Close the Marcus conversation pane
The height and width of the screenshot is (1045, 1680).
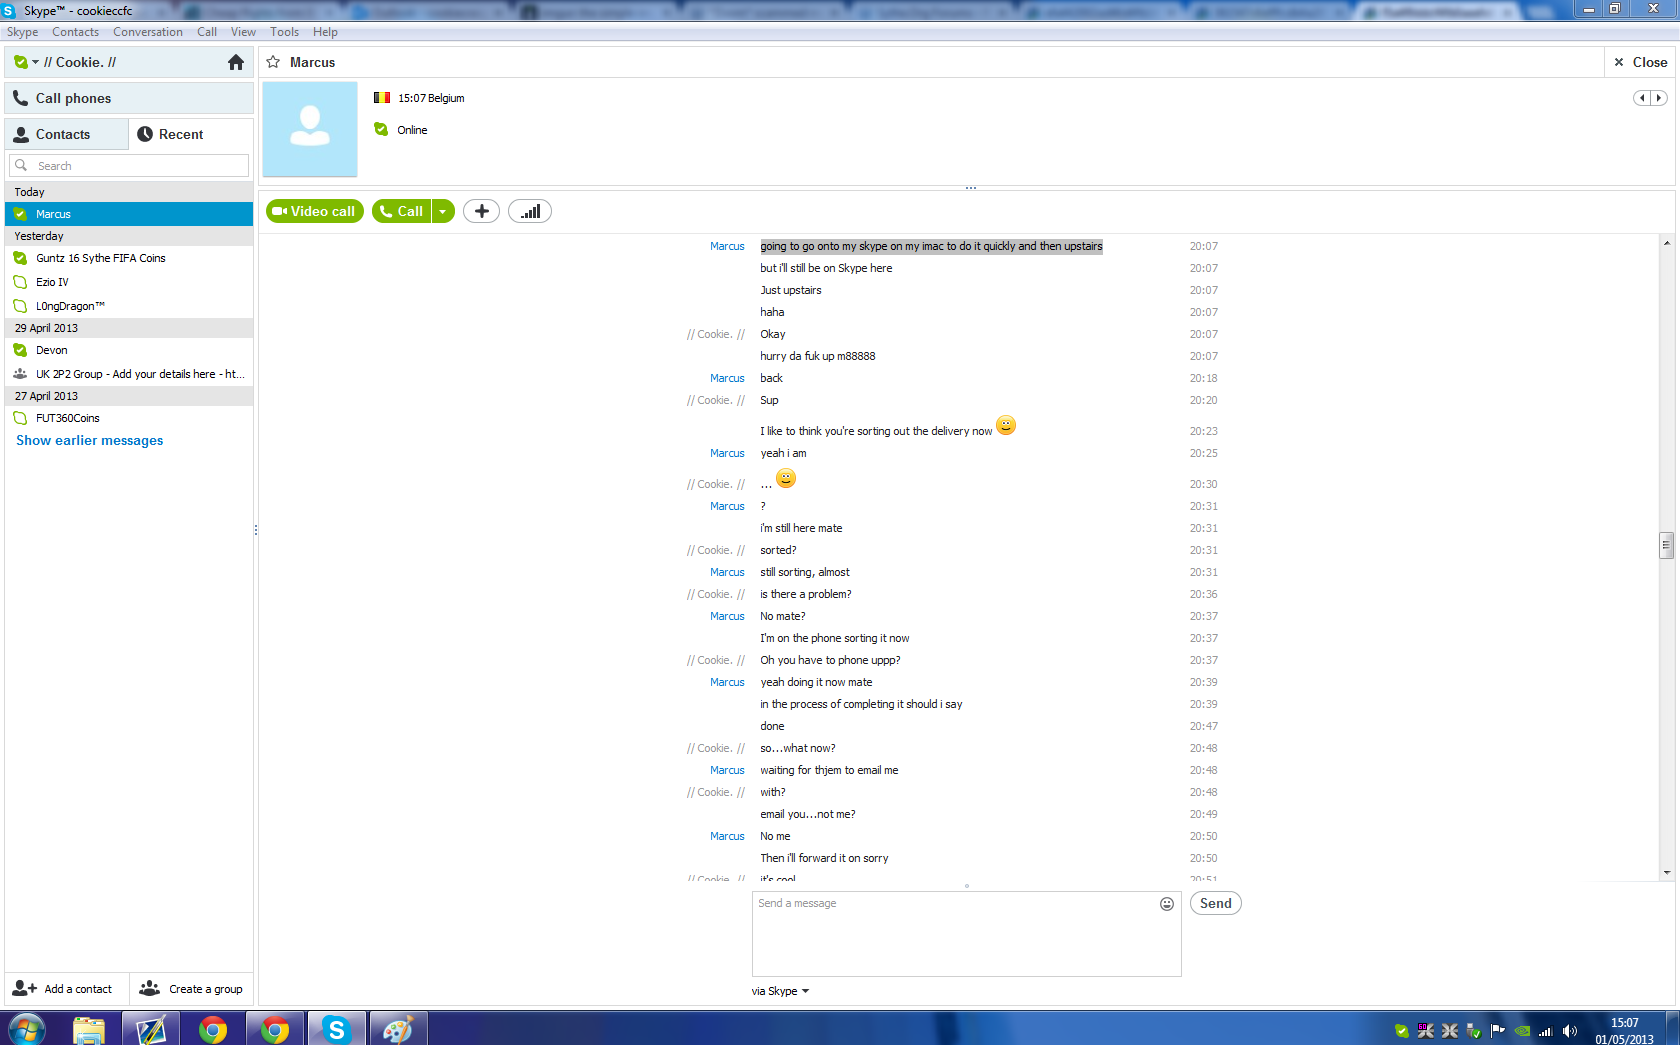[1640, 62]
